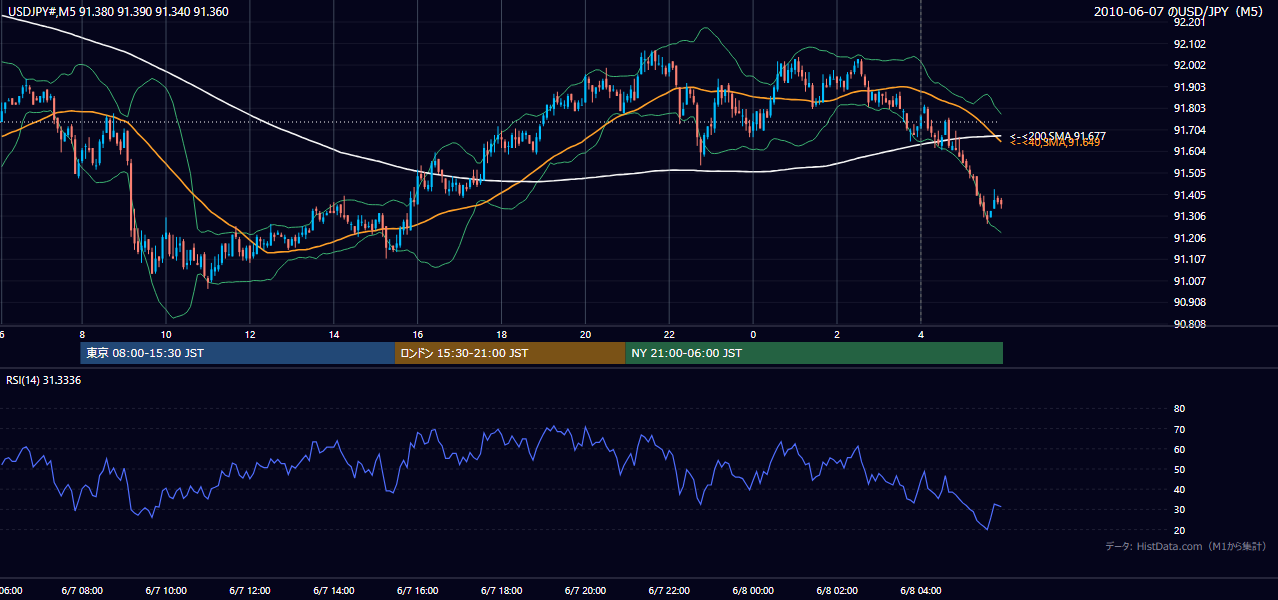Image resolution: width=1278 pixels, height=600 pixels.
Task: Click hour tick '16' under the price chart
Action: [418, 334]
